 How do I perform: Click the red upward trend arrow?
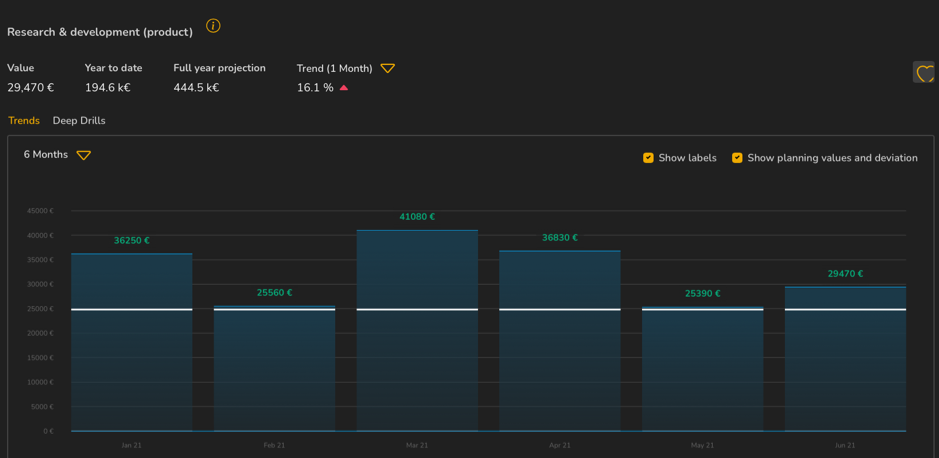[344, 88]
